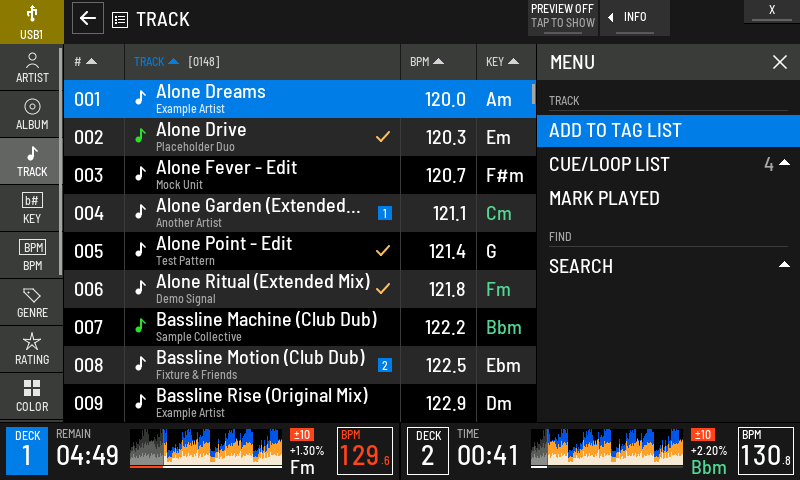Click played checkmark on Alone Point - Edit

pos(383,250)
